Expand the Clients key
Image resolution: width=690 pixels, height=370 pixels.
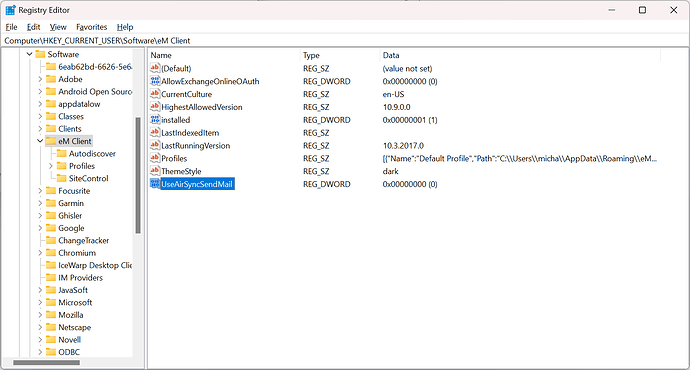click(40, 129)
